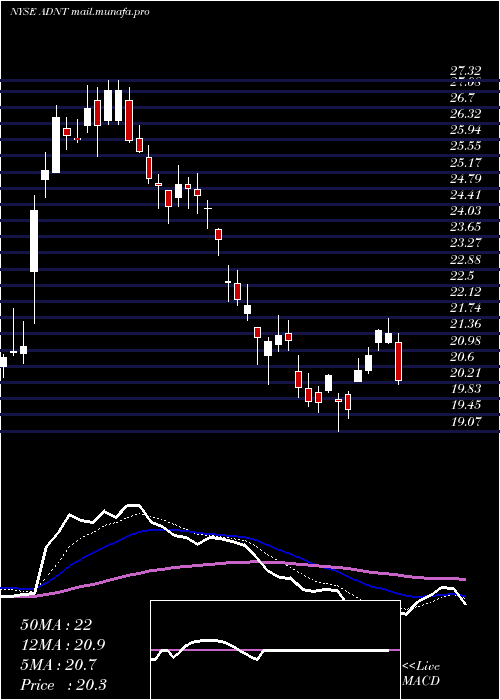Image resolution: width=500 pixels, height=700 pixels.
Task: Click the 5MA : 20.7 reading
Action: (59, 665)
